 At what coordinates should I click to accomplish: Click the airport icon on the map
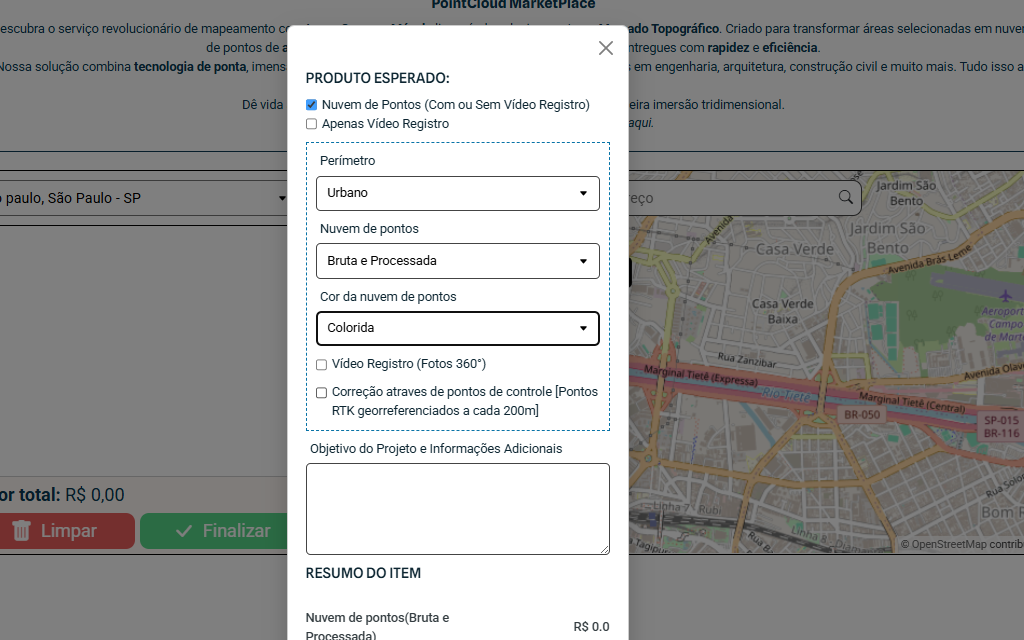(1005, 296)
